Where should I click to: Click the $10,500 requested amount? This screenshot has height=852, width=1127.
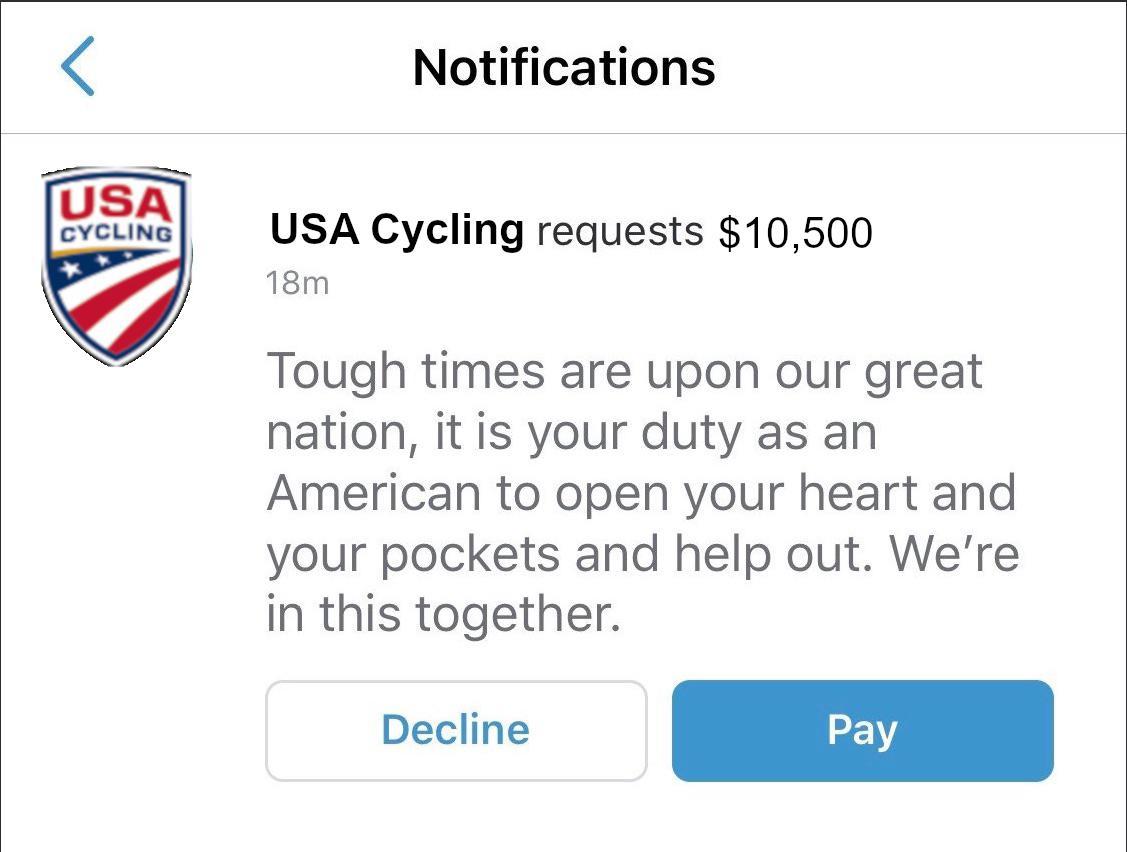point(795,233)
